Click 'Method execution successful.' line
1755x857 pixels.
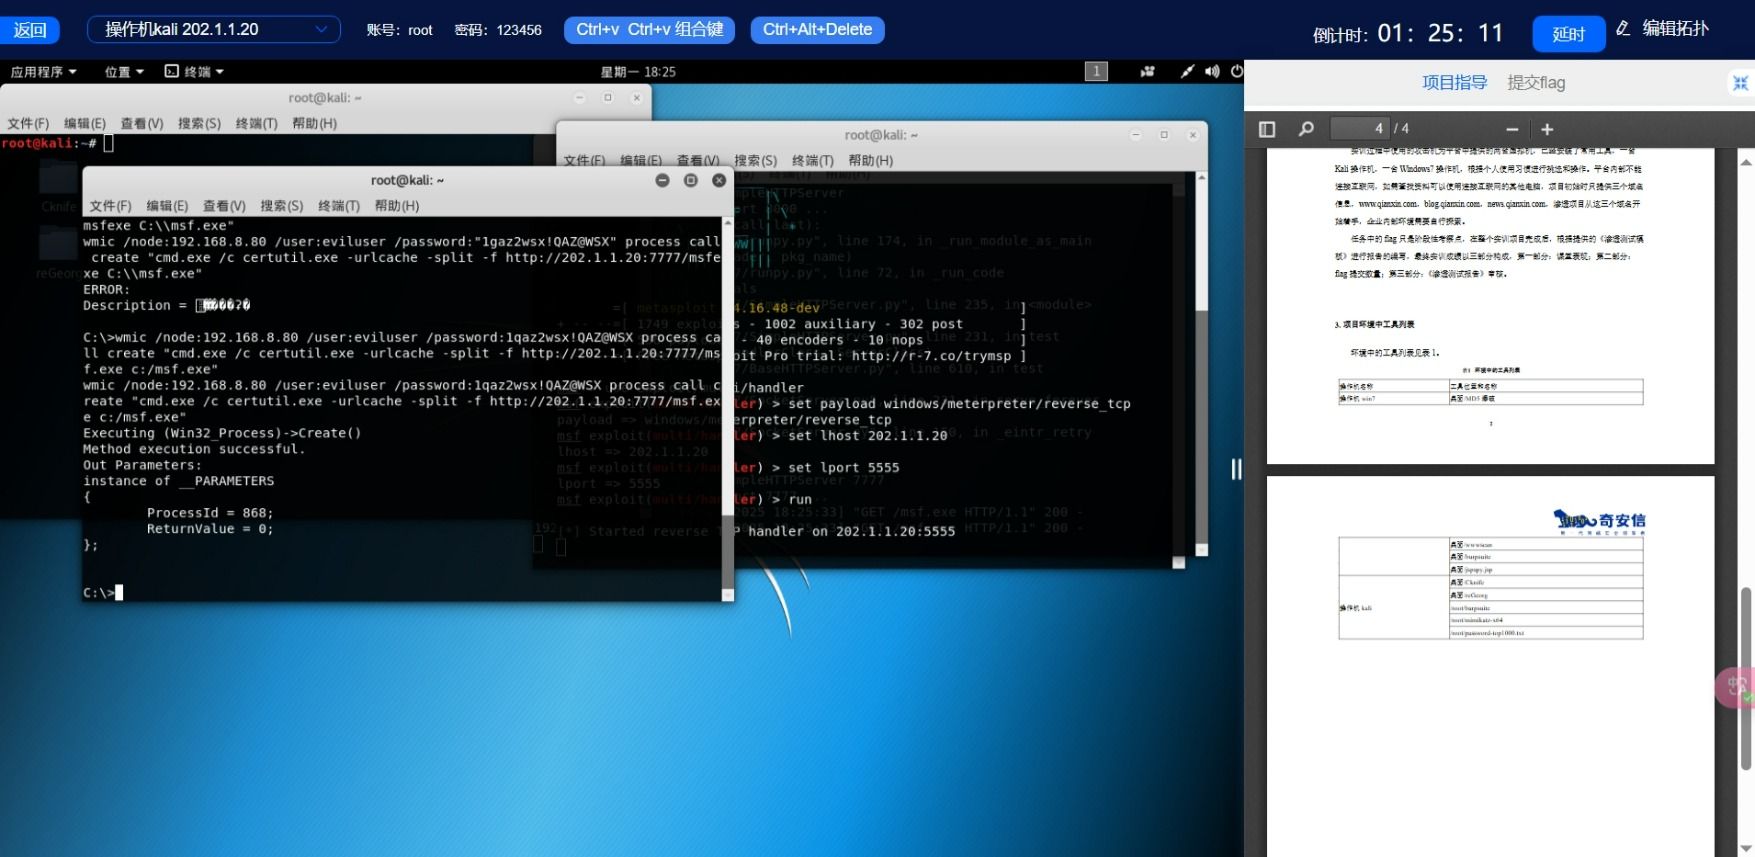point(194,449)
